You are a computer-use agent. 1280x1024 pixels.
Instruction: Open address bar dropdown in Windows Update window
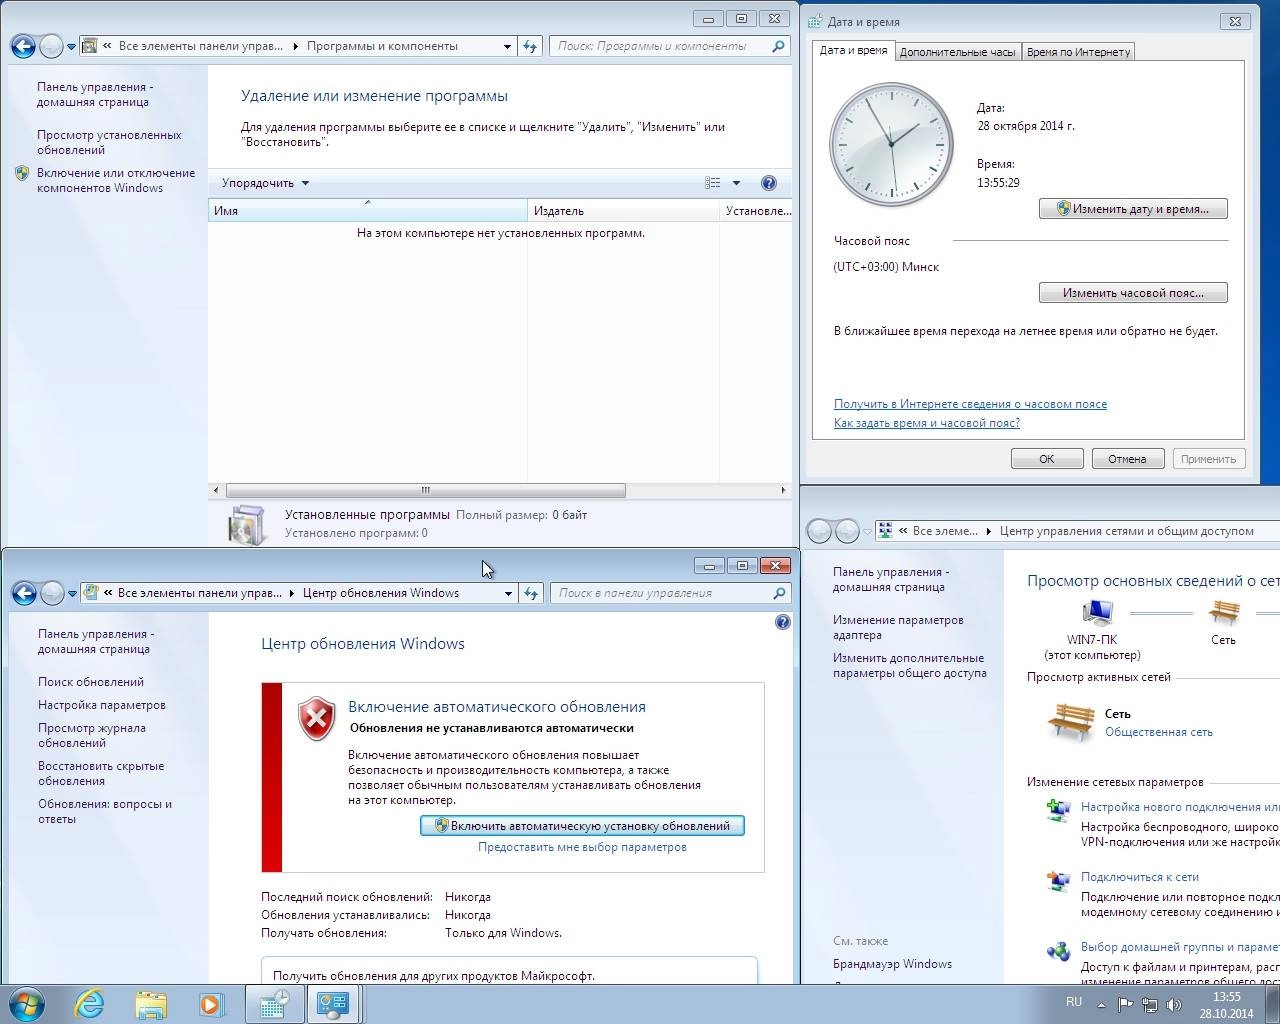508,593
